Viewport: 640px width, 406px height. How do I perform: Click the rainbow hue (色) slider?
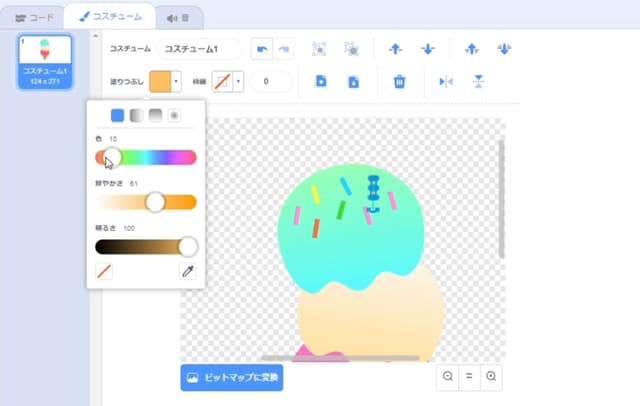[146, 158]
